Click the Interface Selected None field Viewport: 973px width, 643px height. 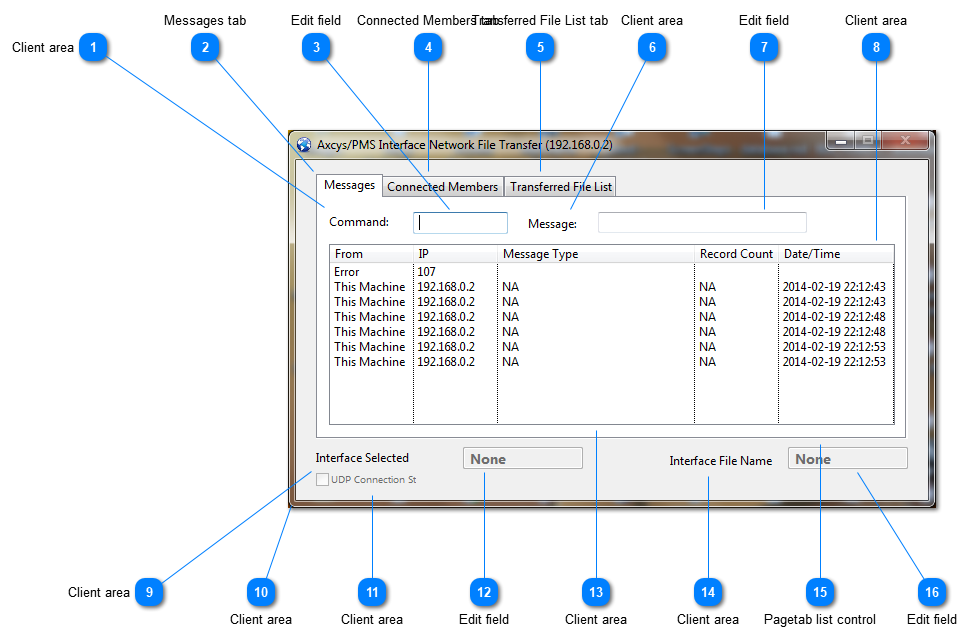click(x=522, y=459)
